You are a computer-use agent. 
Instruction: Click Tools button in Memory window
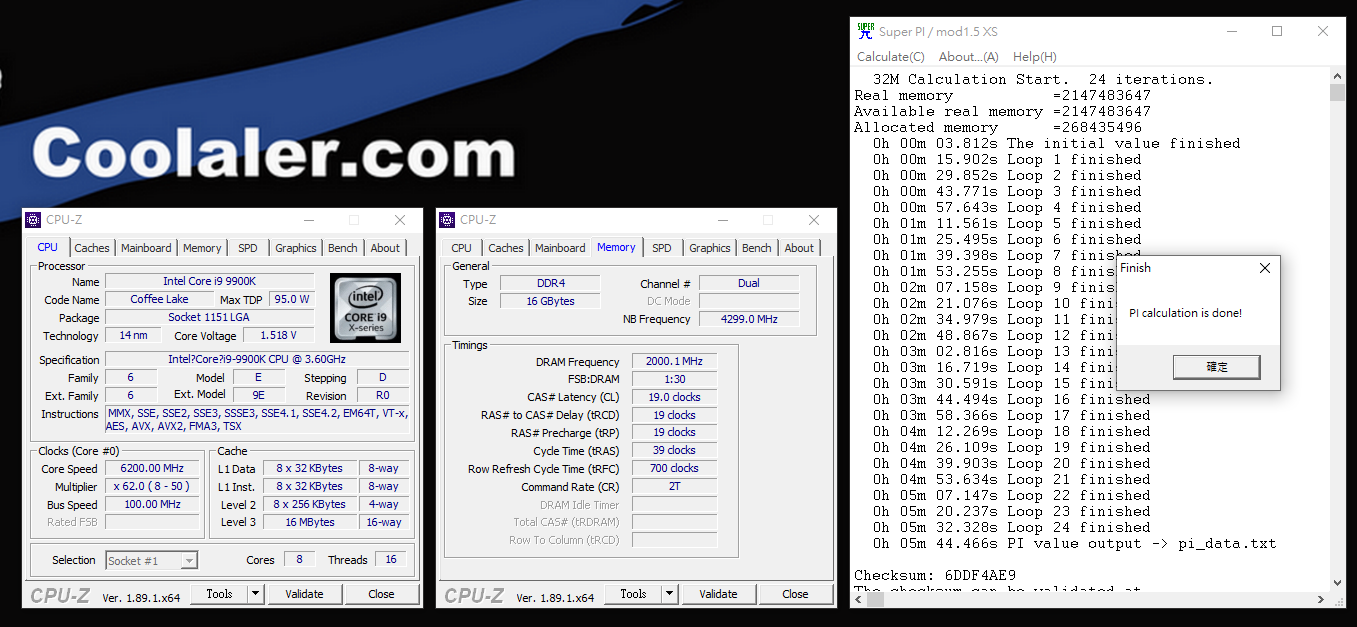pyautogui.click(x=633, y=594)
